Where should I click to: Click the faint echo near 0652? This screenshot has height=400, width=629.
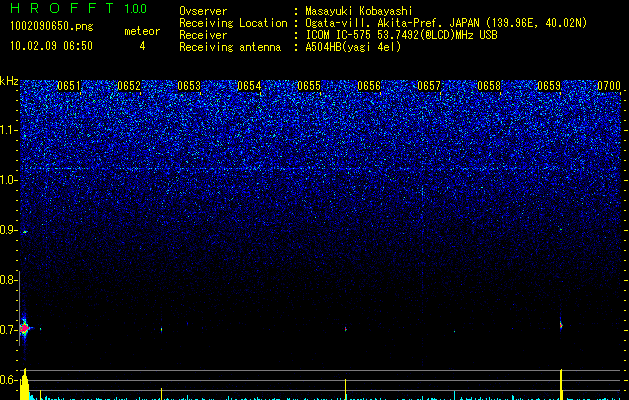(x=161, y=330)
